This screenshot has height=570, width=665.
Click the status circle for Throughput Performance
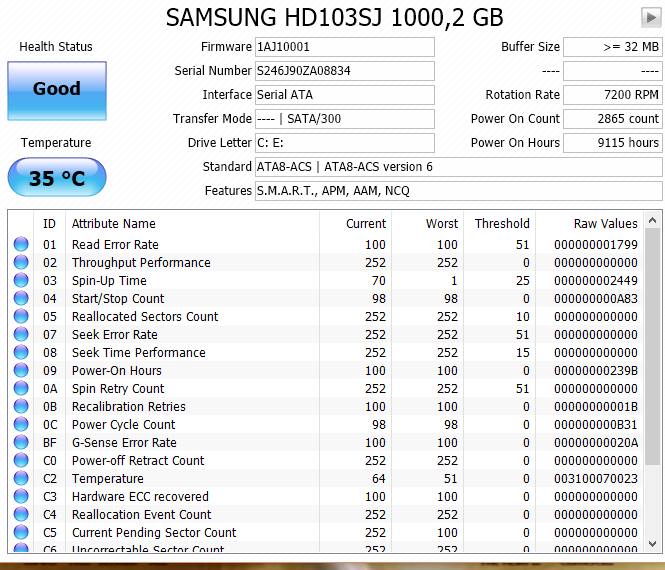pos(21,263)
